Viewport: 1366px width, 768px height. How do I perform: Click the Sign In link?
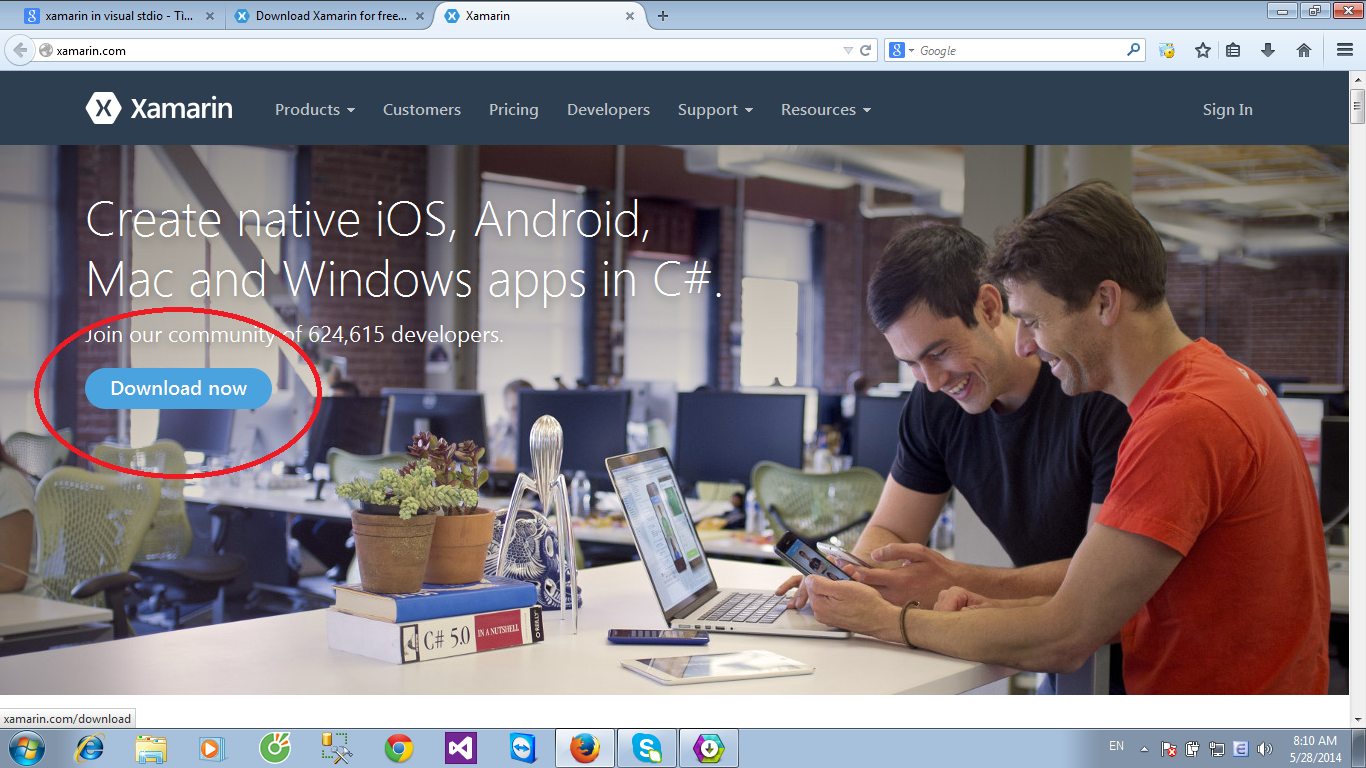tap(1227, 110)
